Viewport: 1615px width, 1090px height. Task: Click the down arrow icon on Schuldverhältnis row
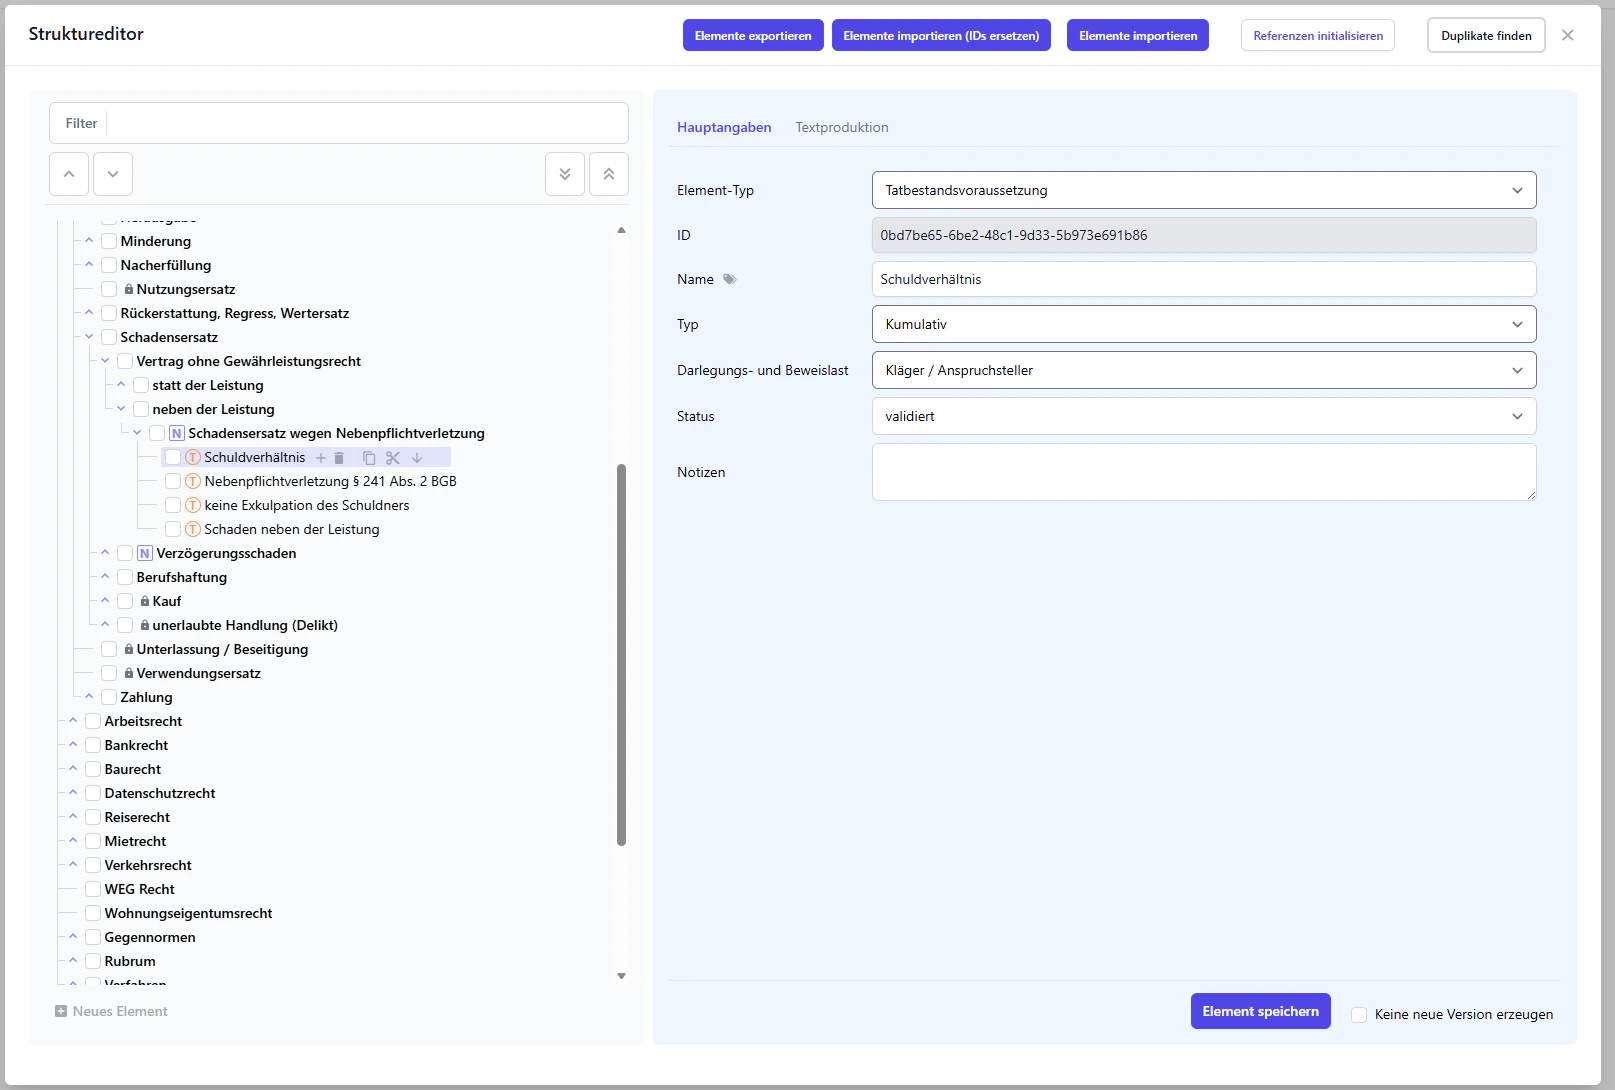click(417, 458)
